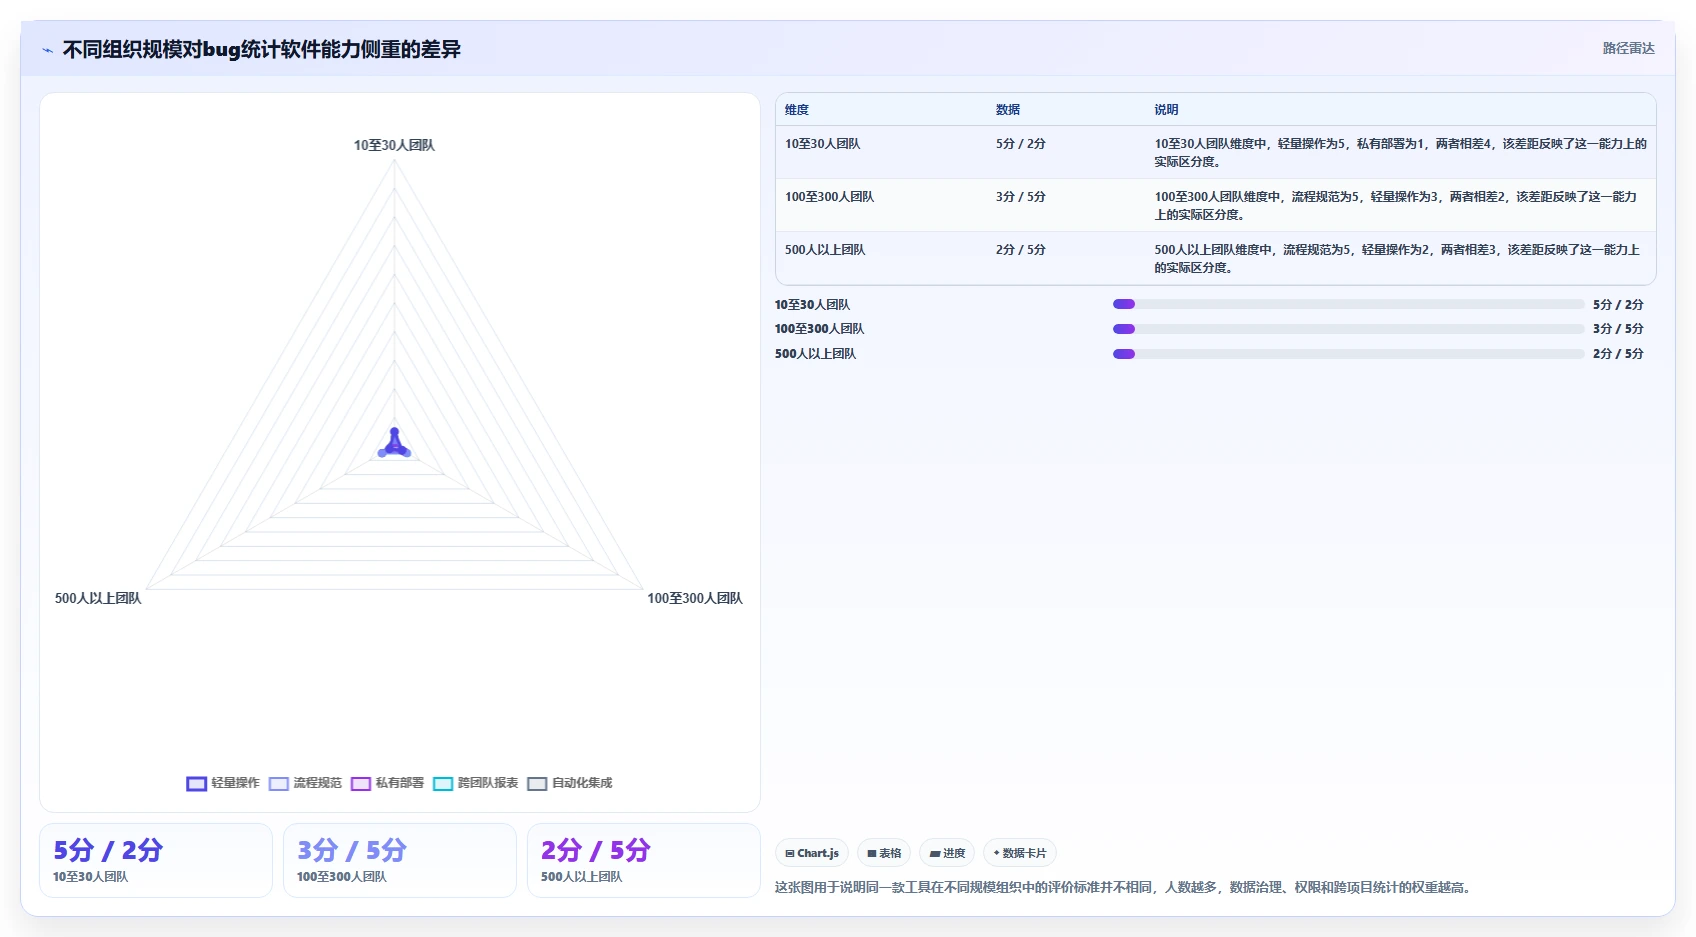Click the blue icon beside the page title

47,50
